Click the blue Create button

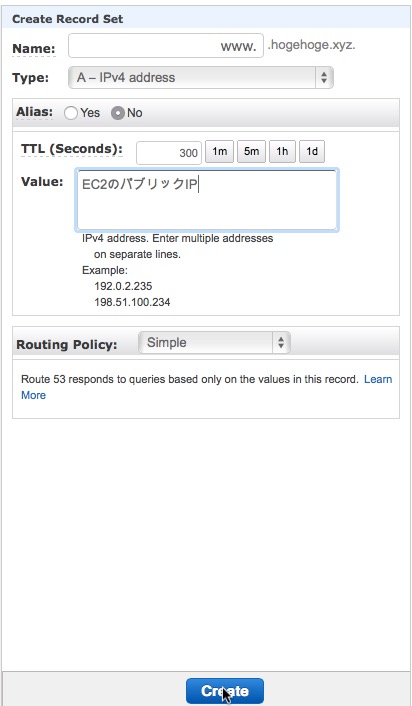pyautogui.click(x=225, y=691)
